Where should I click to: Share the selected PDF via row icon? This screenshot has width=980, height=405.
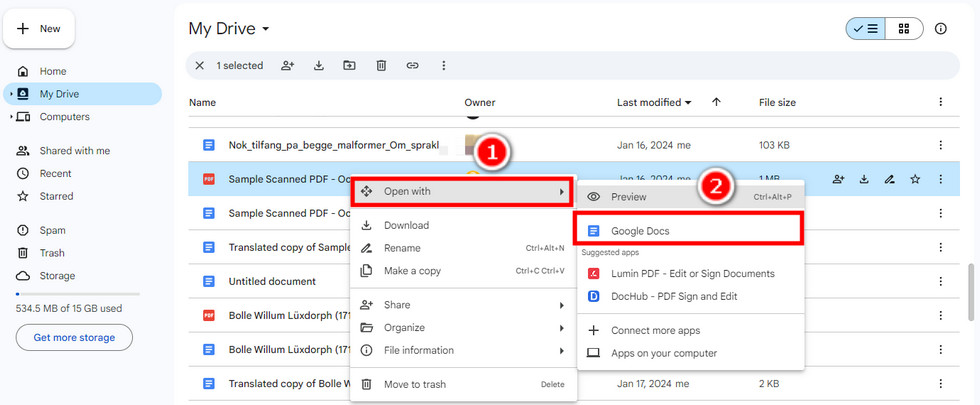(x=838, y=179)
